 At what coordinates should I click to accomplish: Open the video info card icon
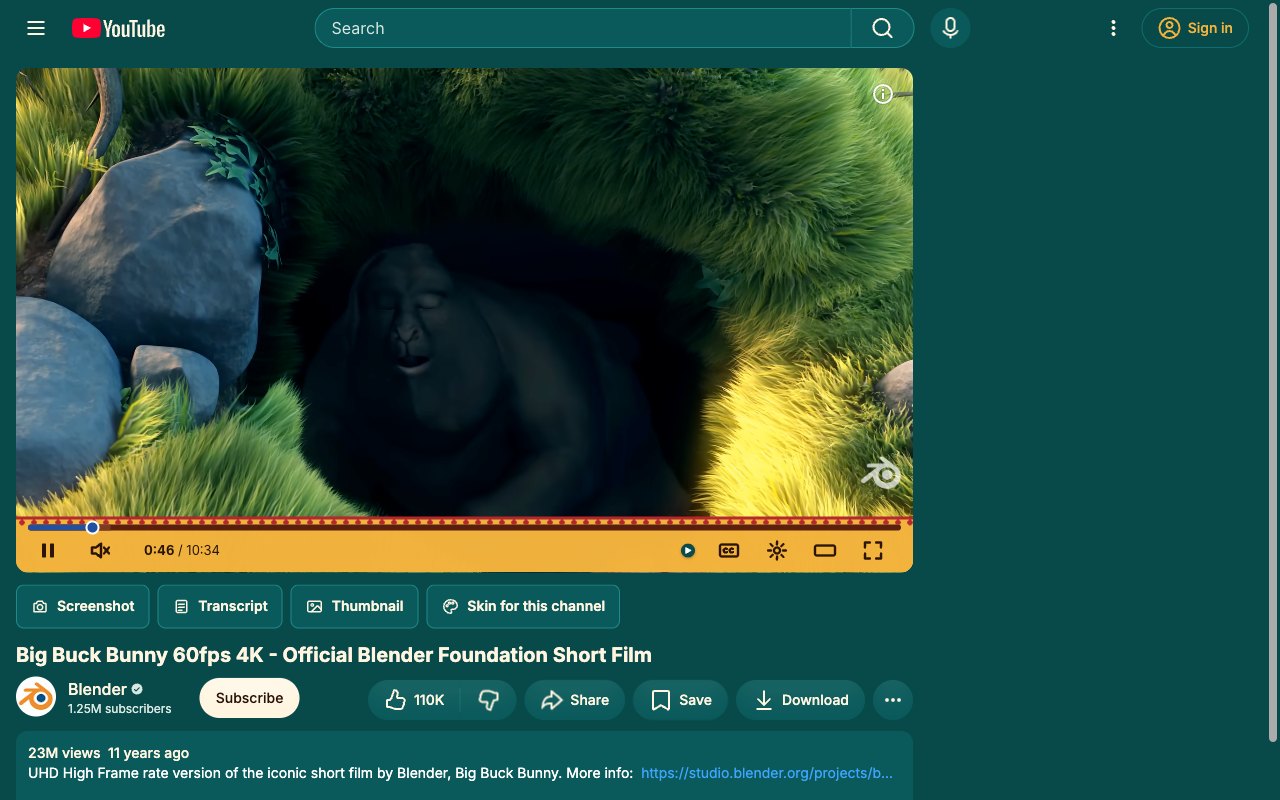(x=883, y=94)
